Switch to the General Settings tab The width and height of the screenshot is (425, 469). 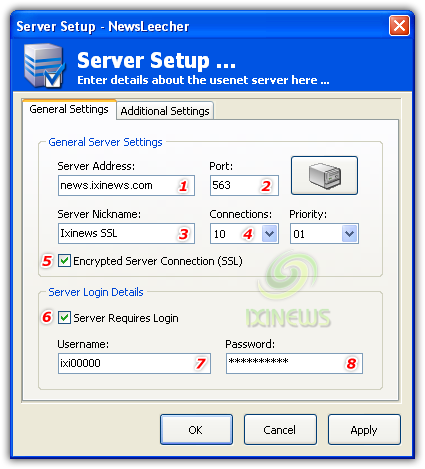pyautogui.click(x=69, y=109)
